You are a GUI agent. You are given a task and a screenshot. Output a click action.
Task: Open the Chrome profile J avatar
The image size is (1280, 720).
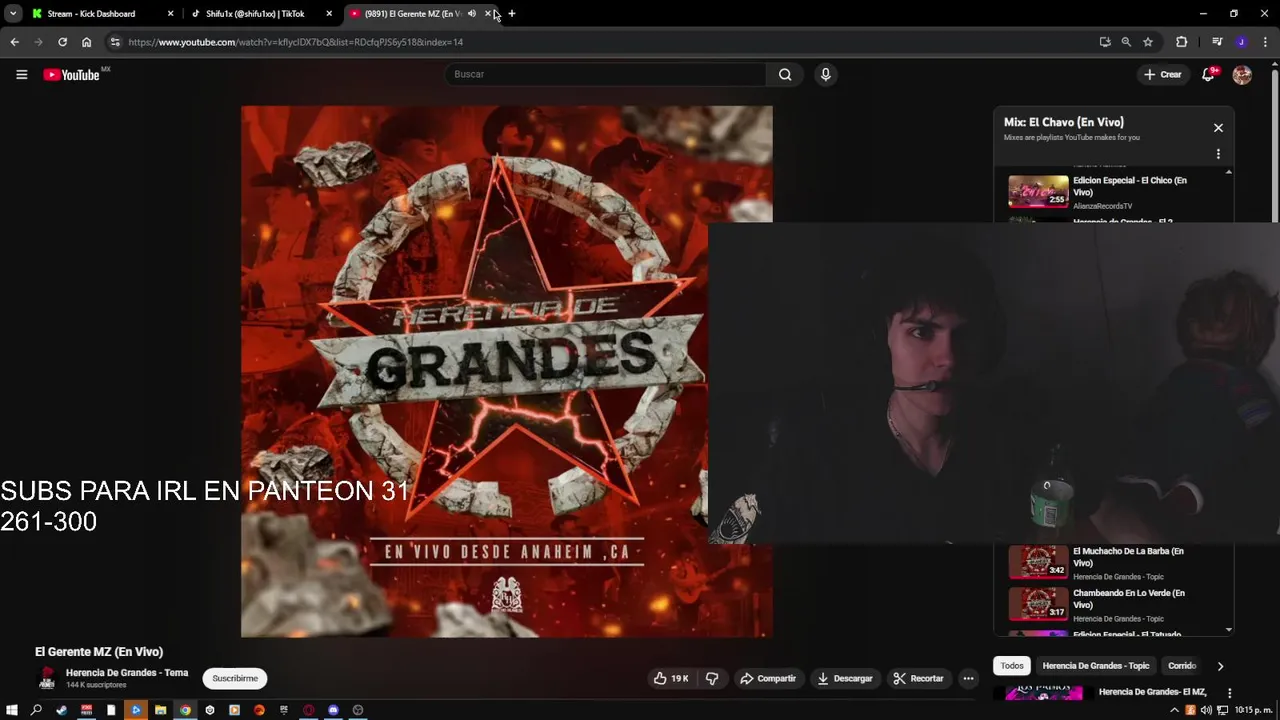(1241, 42)
